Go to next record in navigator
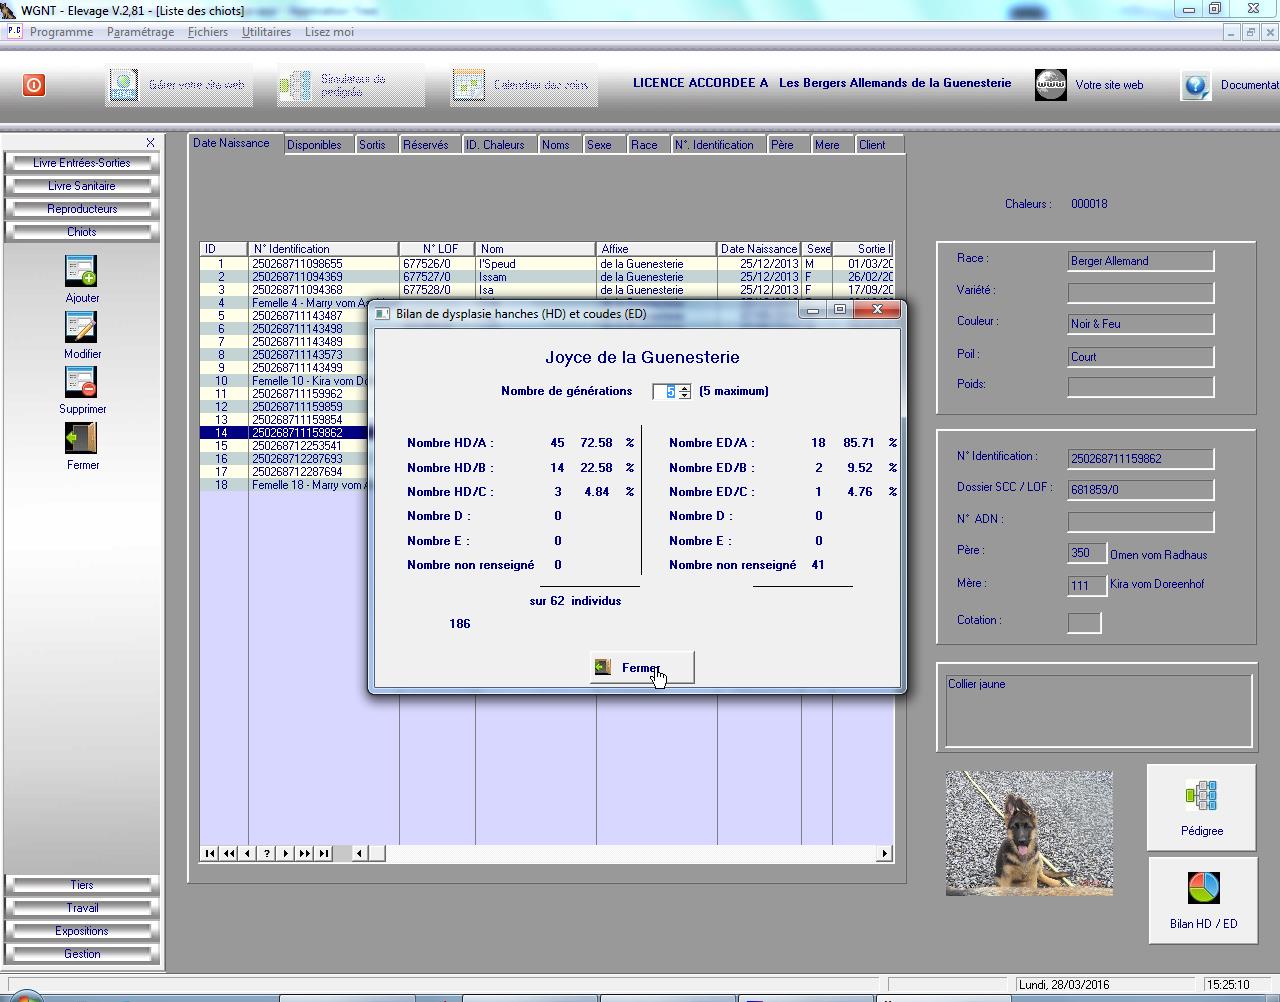Image resolution: width=1280 pixels, height=1002 pixels. tap(286, 853)
